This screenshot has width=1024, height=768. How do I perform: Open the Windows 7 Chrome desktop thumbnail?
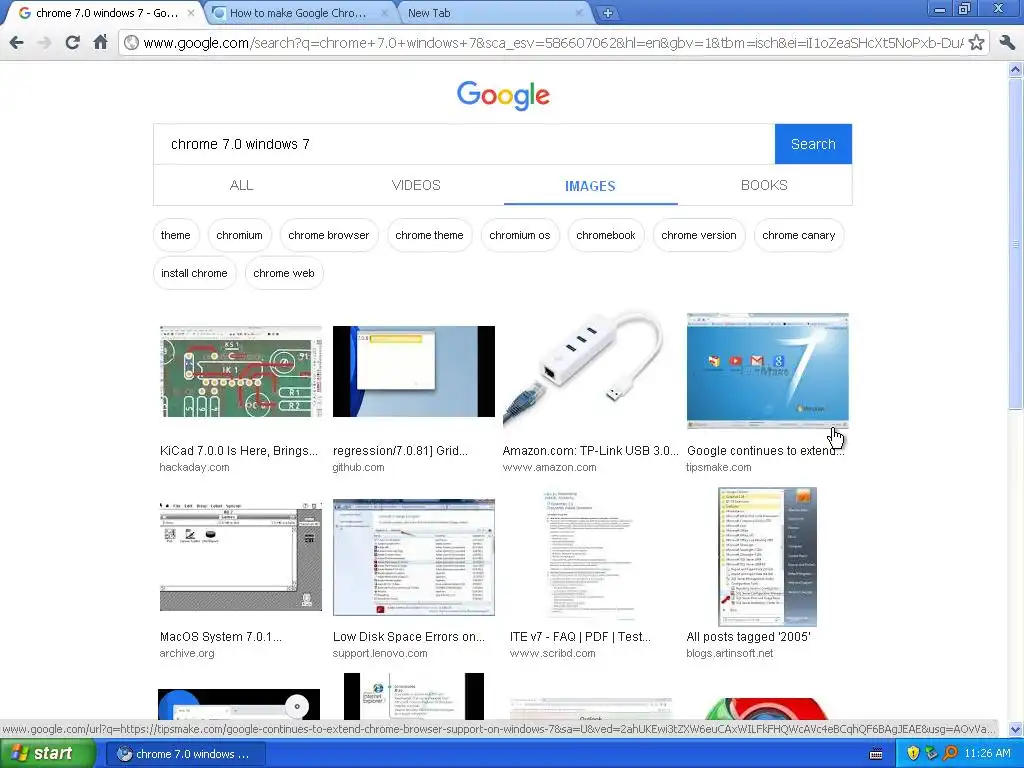click(x=767, y=371)
